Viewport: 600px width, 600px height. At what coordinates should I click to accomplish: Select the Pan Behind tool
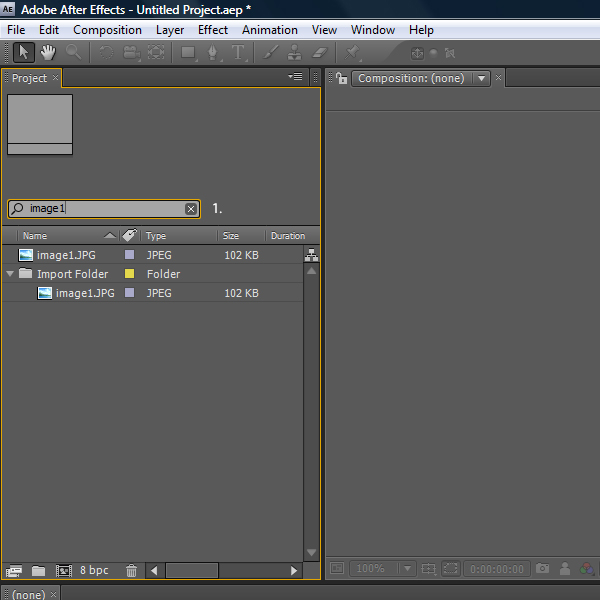(x=156, y=52)
